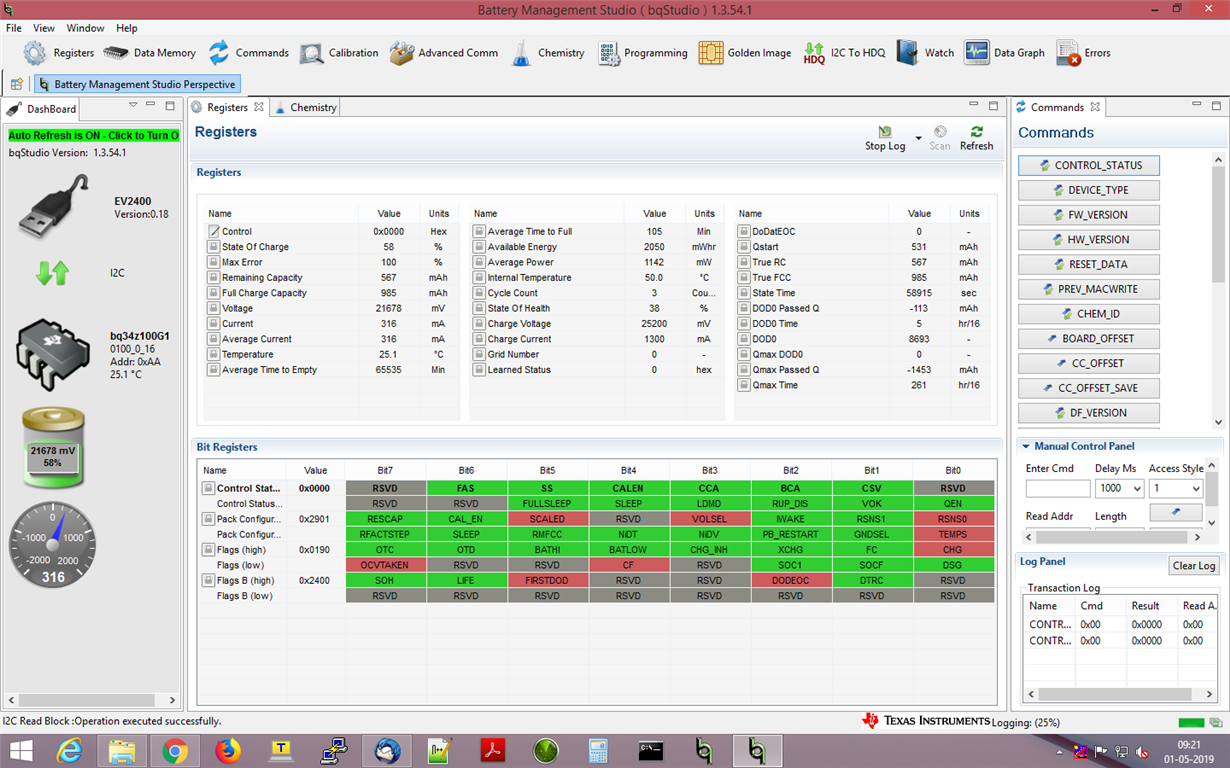The image size is (1230, 768).
Task: Refresh the registers
Action: pos(976,138)
